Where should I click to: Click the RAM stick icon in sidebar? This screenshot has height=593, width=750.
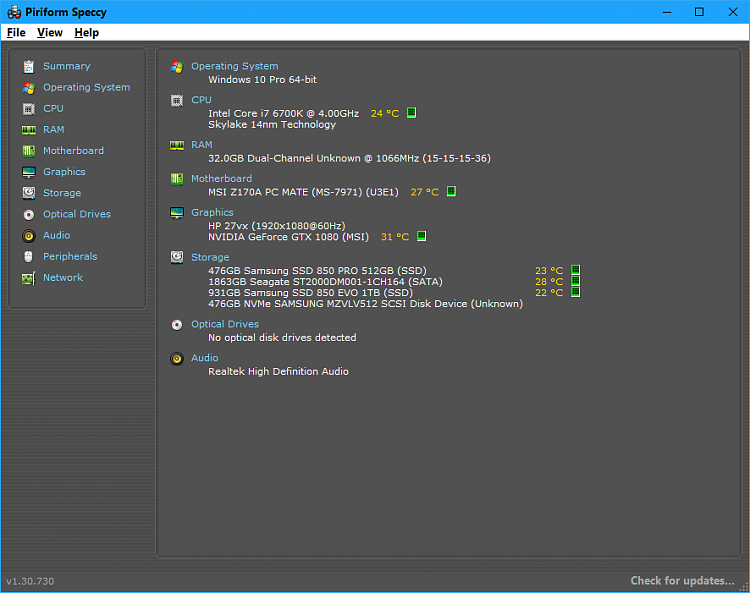pos(29,130)
